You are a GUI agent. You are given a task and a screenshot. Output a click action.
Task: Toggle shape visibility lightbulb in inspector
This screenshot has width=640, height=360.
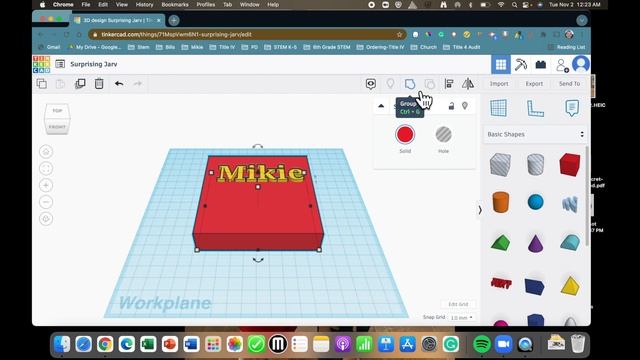(464, 106)
